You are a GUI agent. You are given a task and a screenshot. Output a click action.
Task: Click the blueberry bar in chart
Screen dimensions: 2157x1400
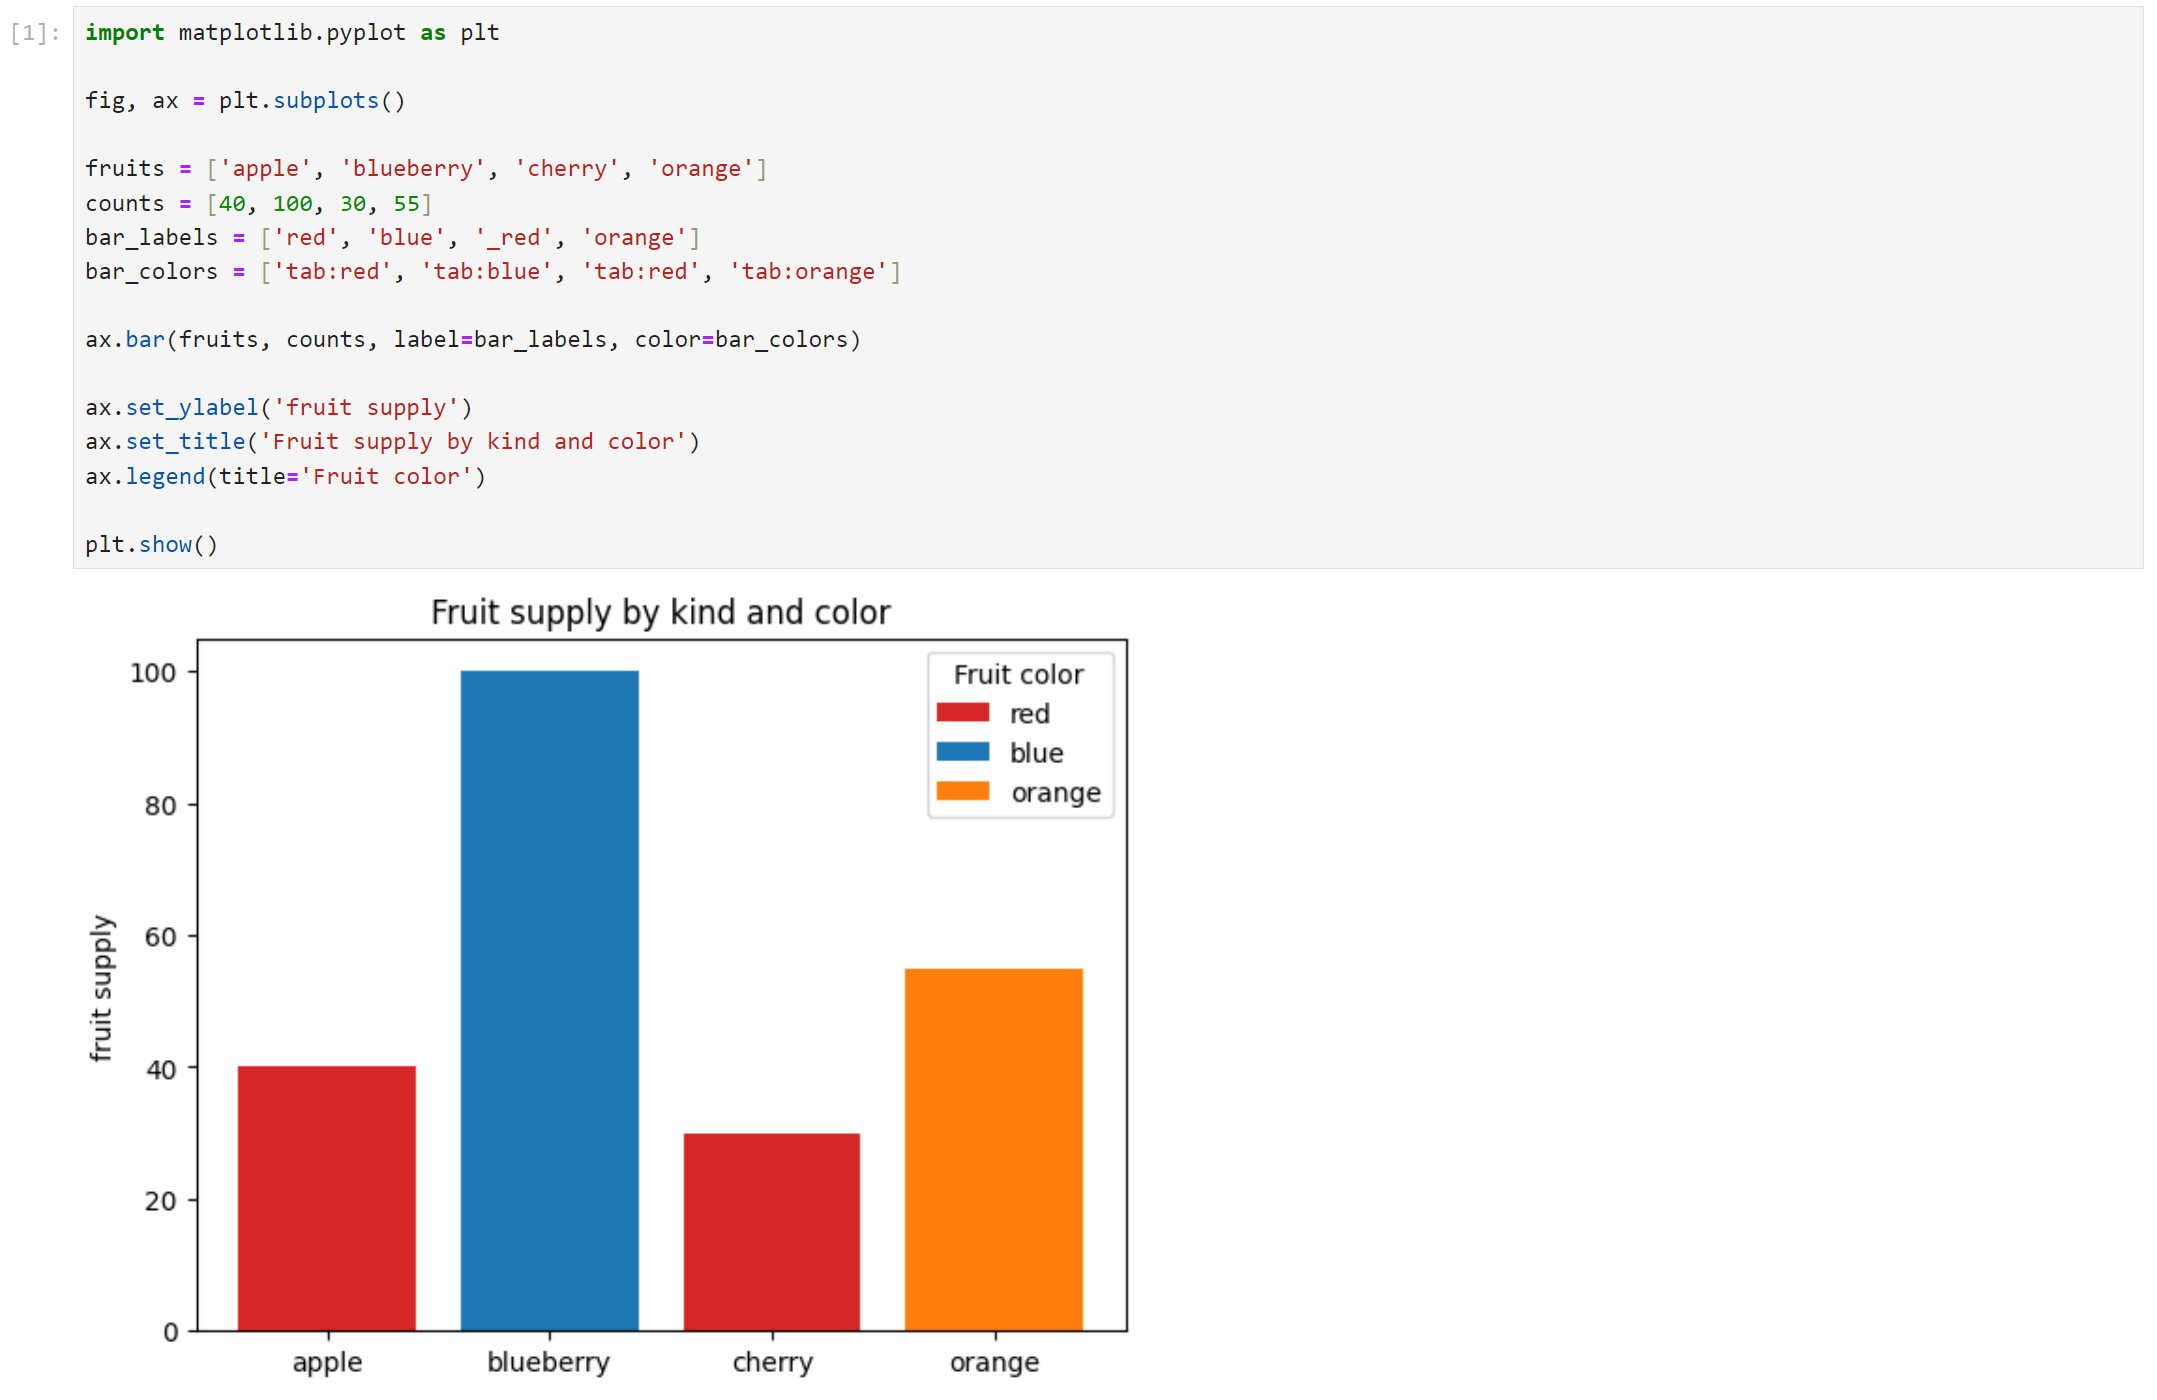(549, 1000)
